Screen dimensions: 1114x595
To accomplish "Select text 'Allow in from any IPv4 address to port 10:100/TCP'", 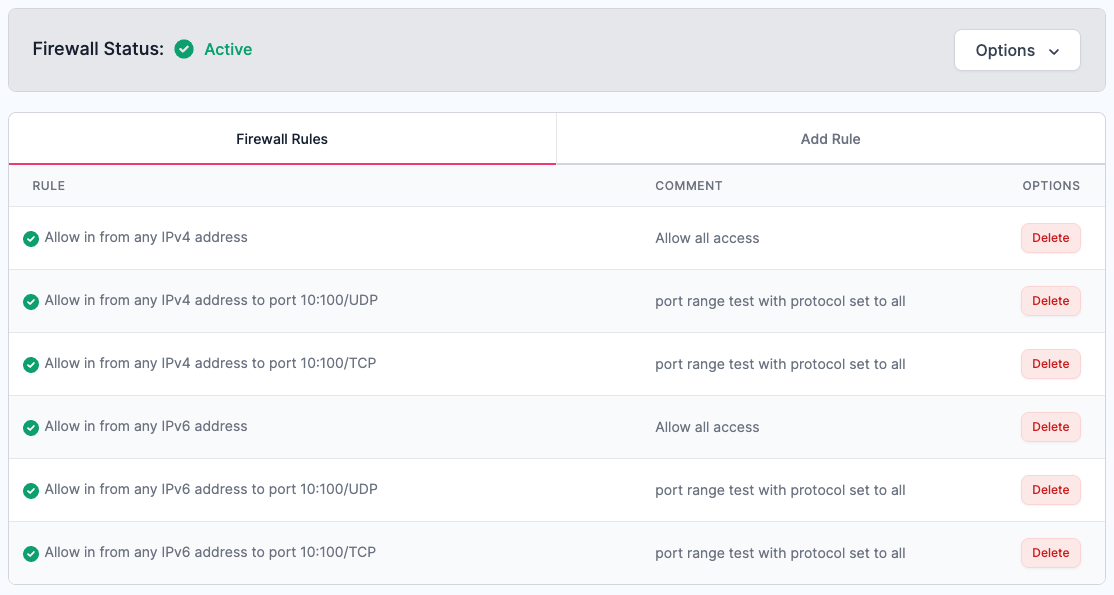I will pyautogui.click(x=210, y=363).
